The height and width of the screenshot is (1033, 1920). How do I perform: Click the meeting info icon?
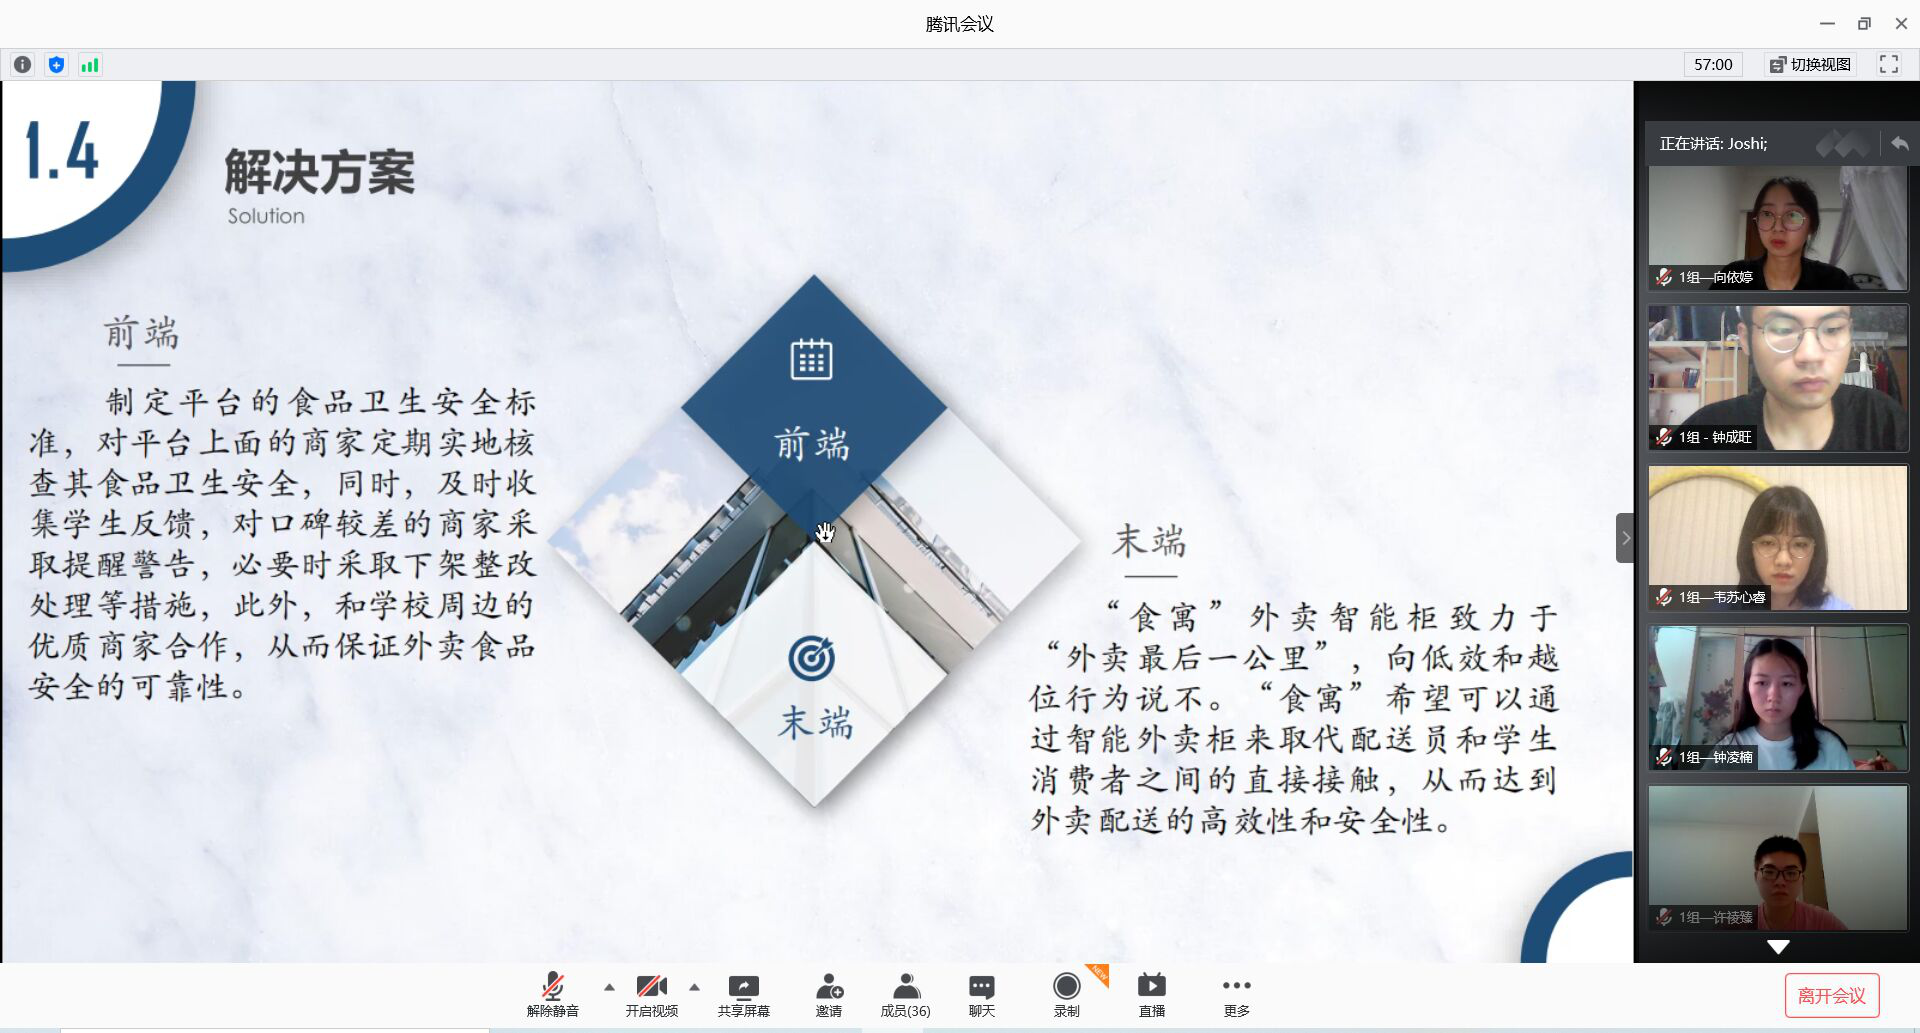tap(22, 65)
